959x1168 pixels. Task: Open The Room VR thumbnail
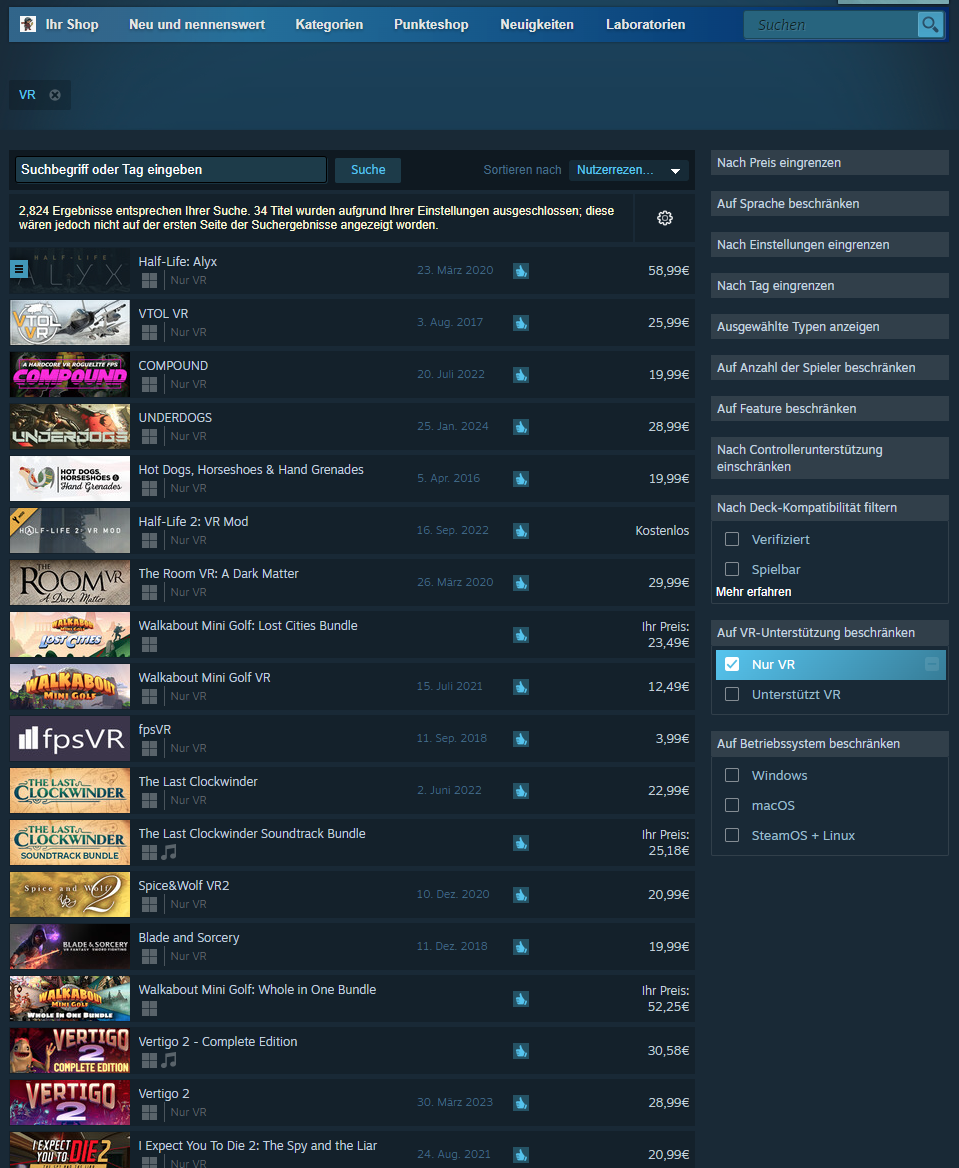point(70,583)
